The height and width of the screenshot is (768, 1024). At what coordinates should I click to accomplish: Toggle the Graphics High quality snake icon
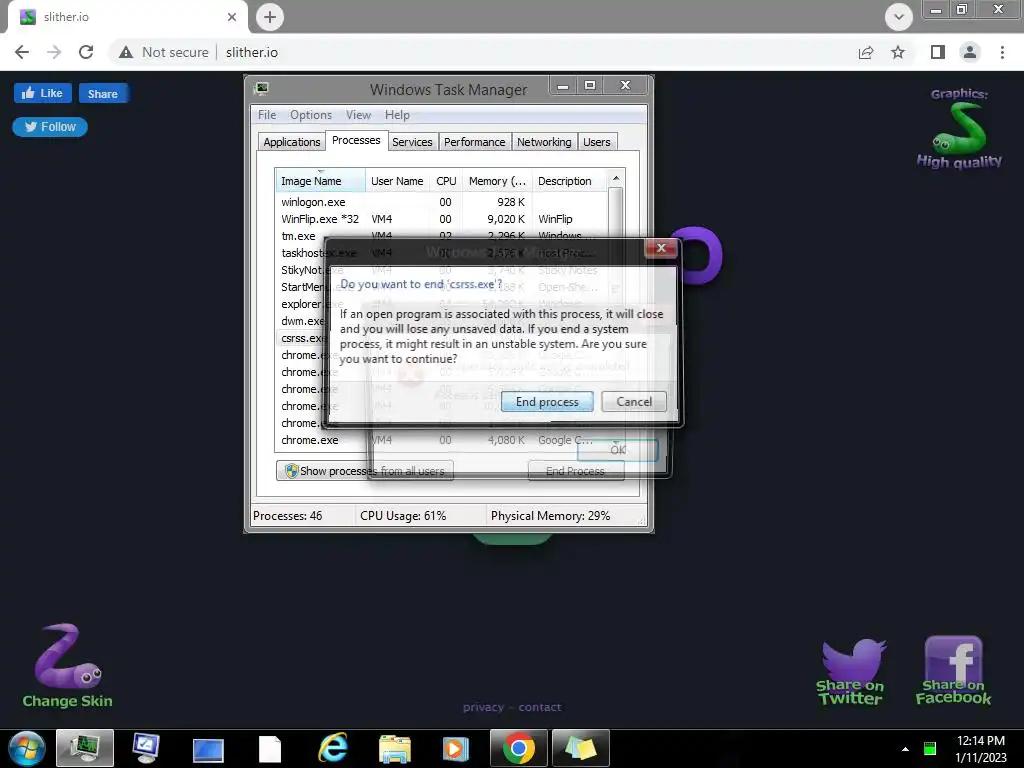(x=959, y=130)
